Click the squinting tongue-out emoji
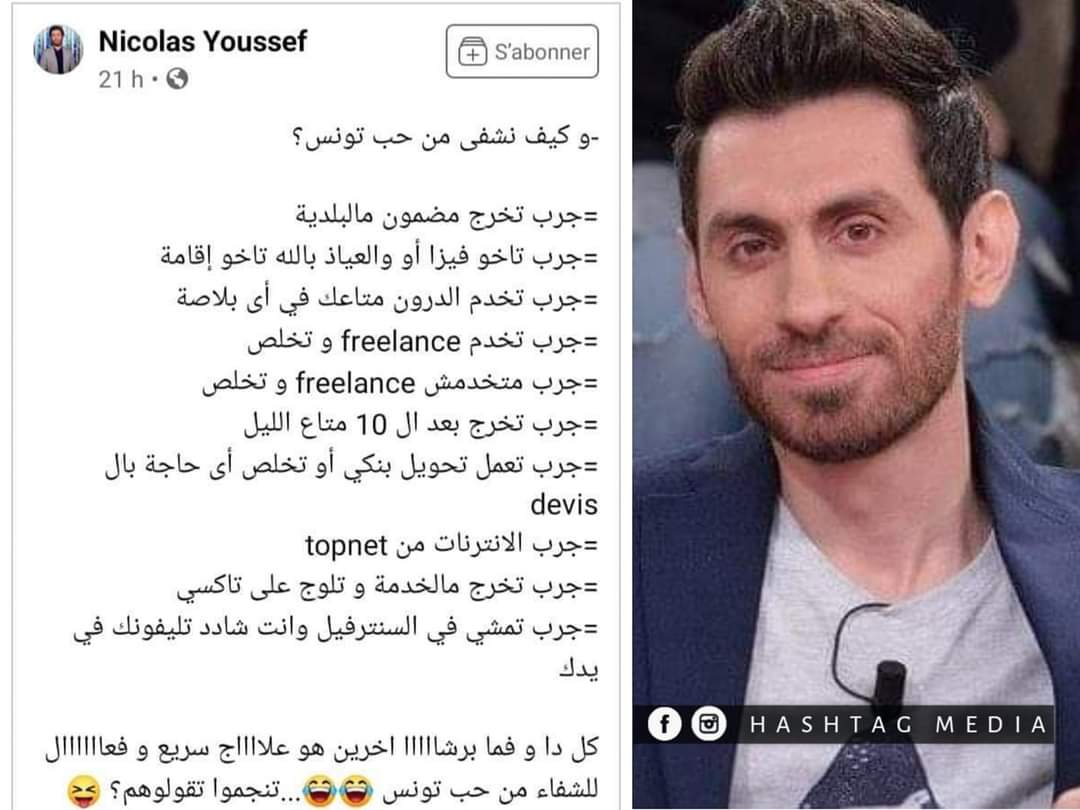 (x=84, y=791)
